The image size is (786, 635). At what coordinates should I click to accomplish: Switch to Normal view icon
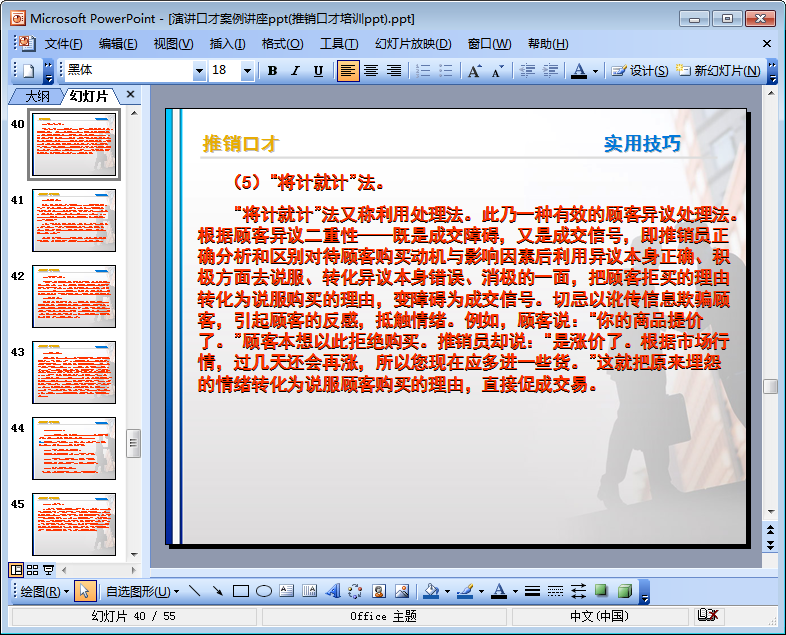click(16, 570)
